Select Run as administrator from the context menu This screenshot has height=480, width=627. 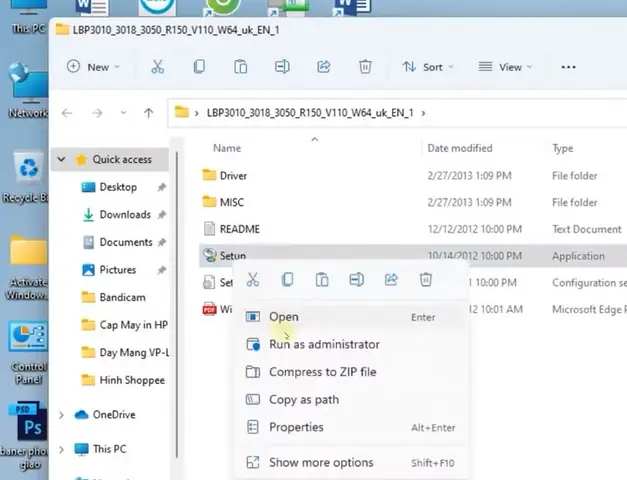pos(324,344)
